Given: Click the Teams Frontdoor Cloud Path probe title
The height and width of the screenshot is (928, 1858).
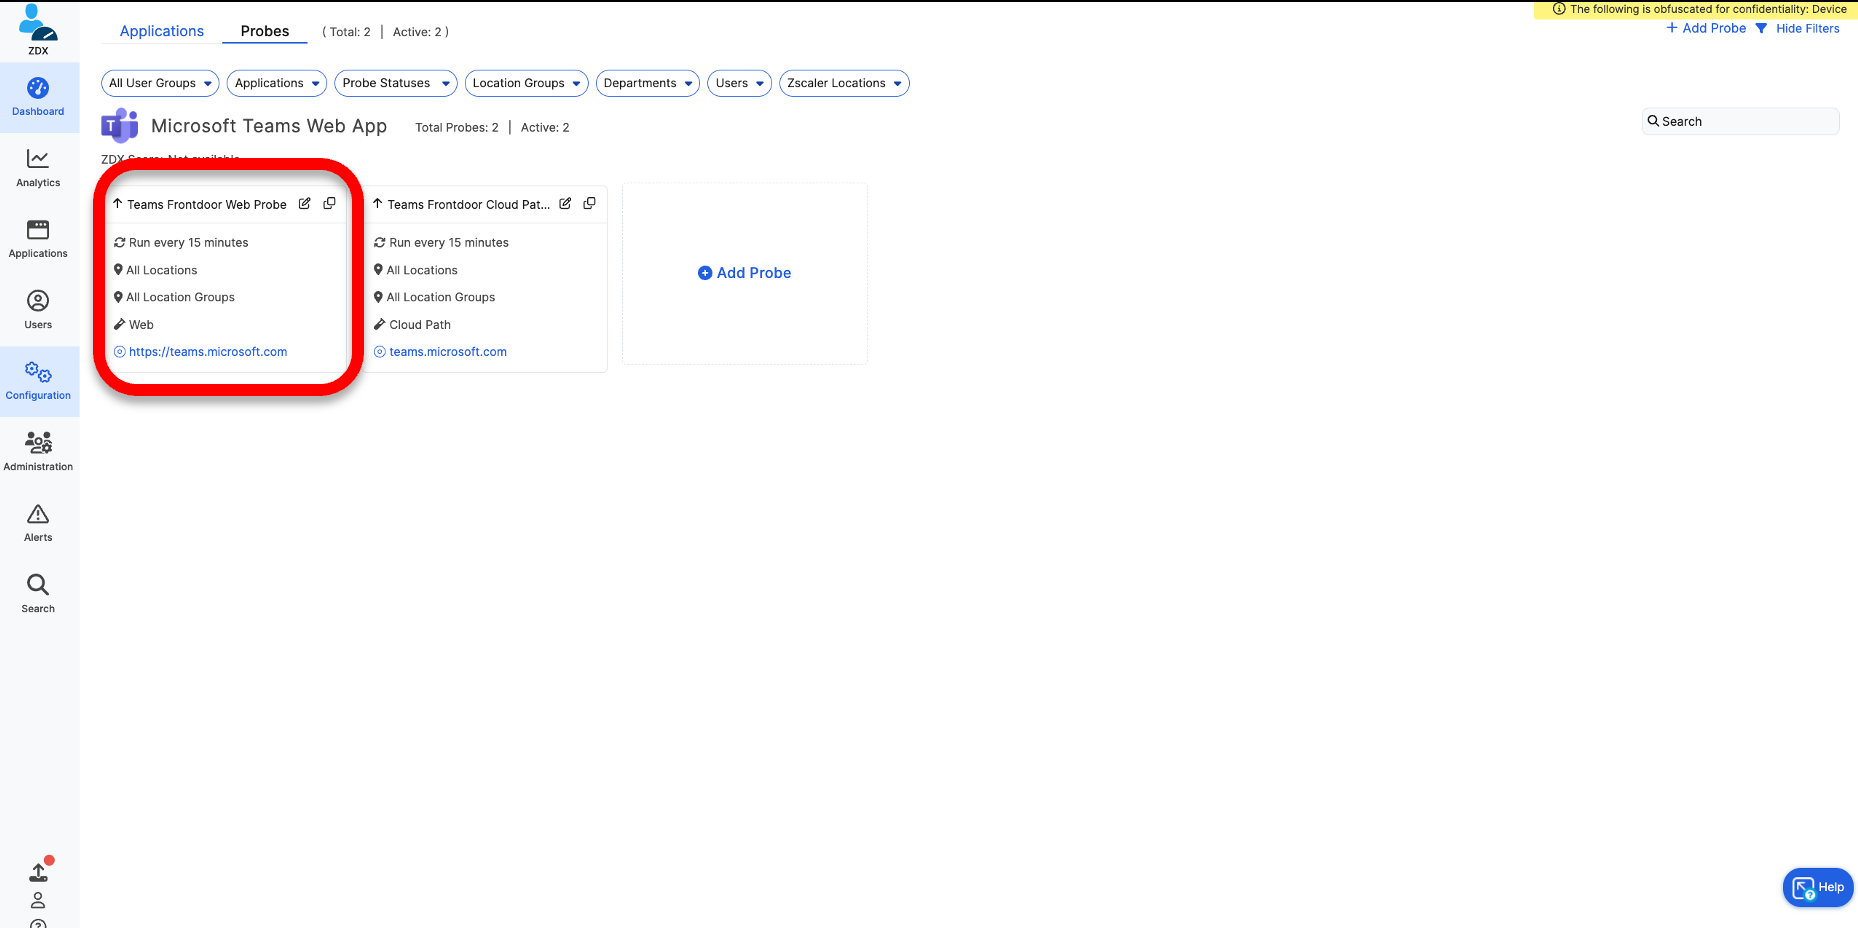Looking at the screenshot, I should pos(469,204).
